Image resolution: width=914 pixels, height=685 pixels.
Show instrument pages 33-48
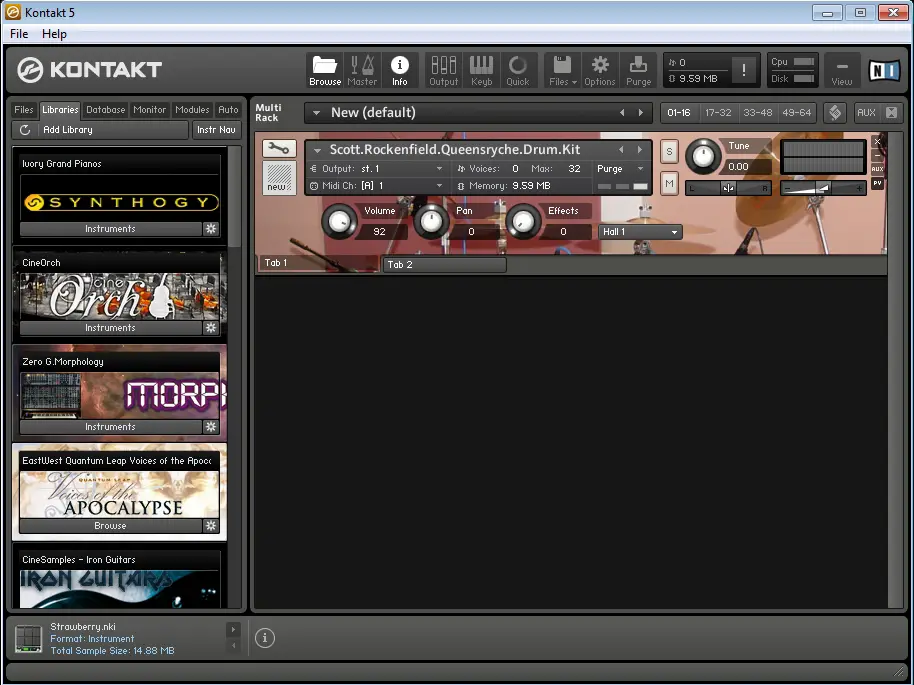(x=757, y=113)
